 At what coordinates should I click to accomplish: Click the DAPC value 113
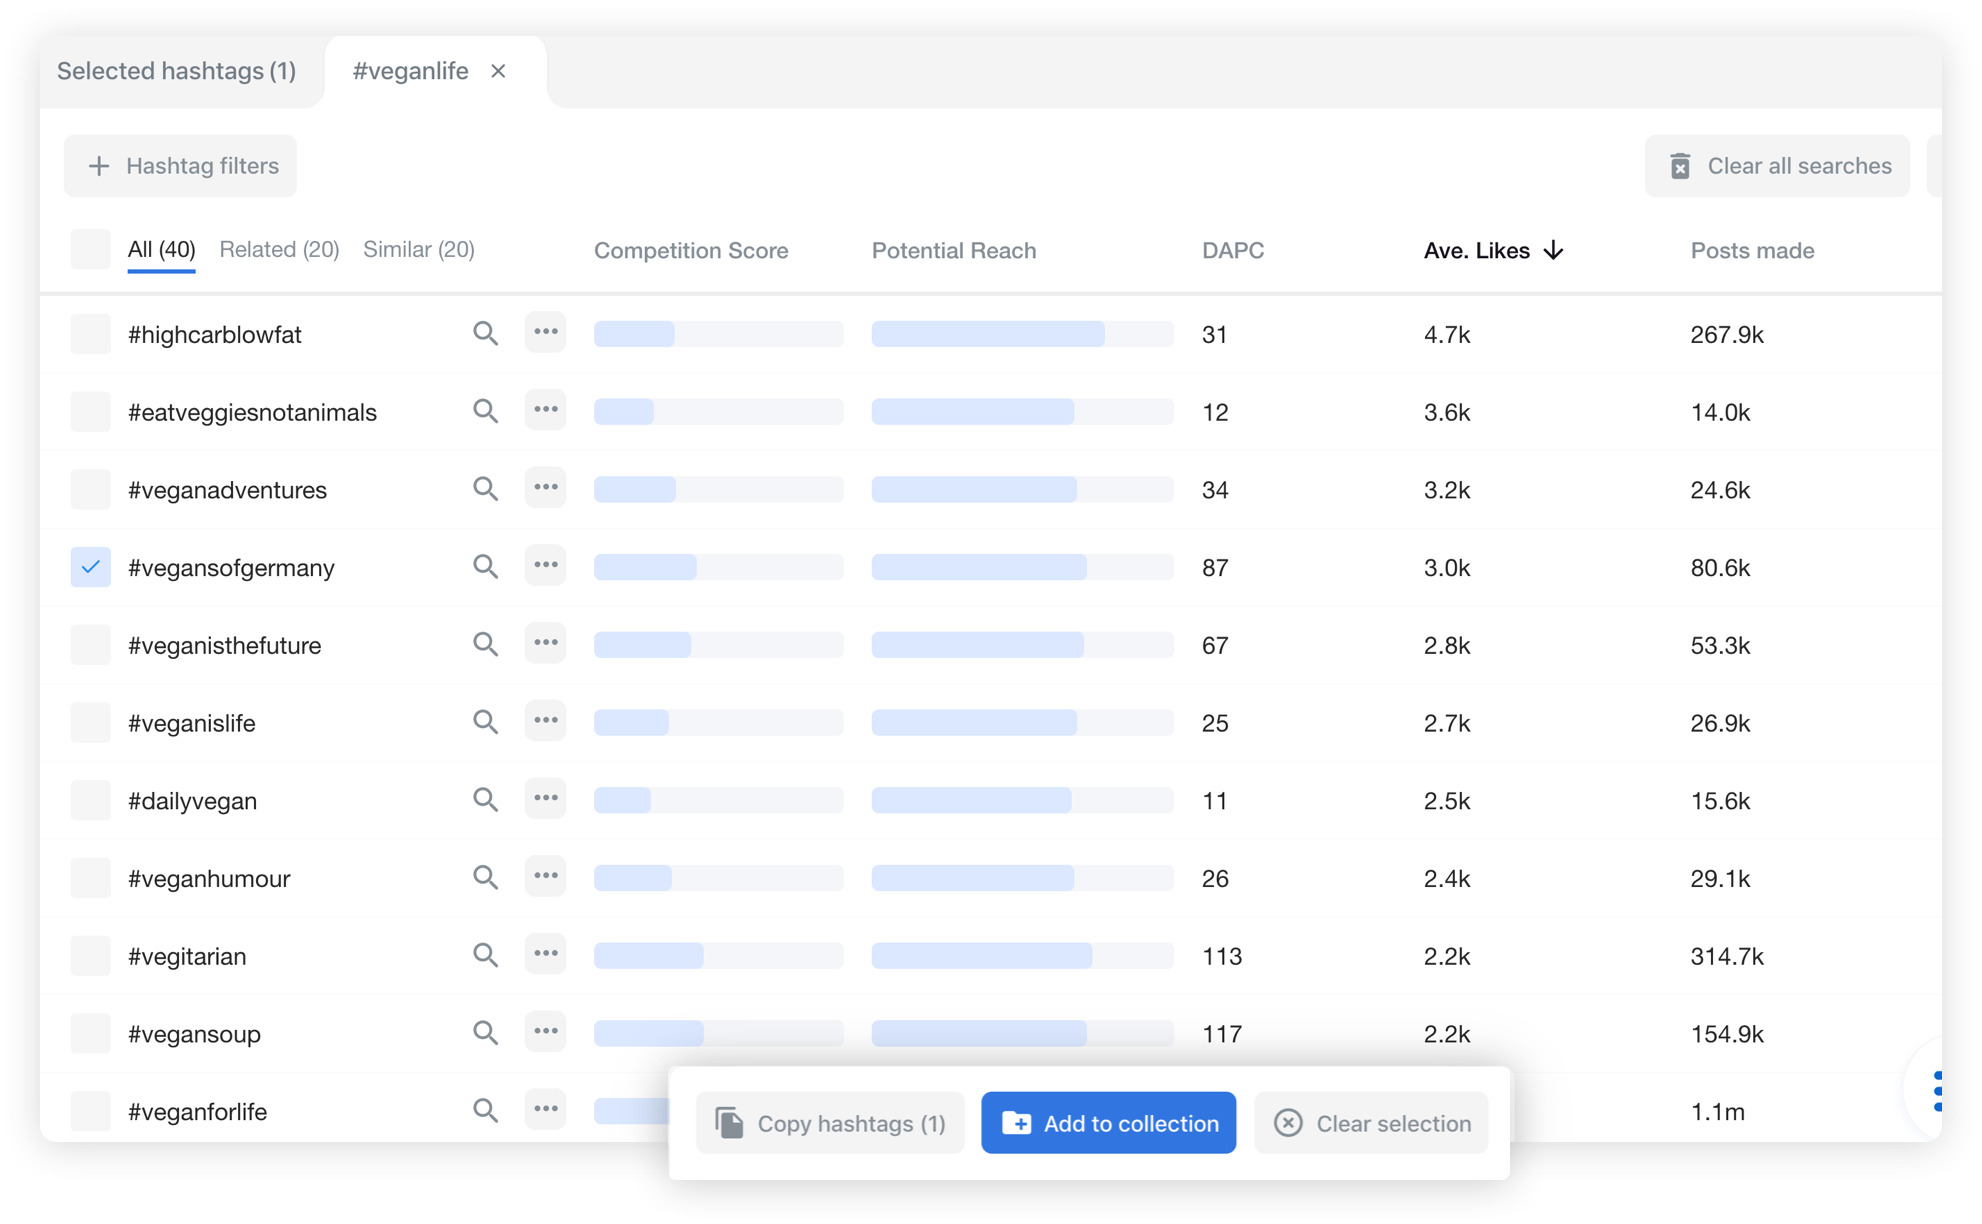coord(1222,956)
